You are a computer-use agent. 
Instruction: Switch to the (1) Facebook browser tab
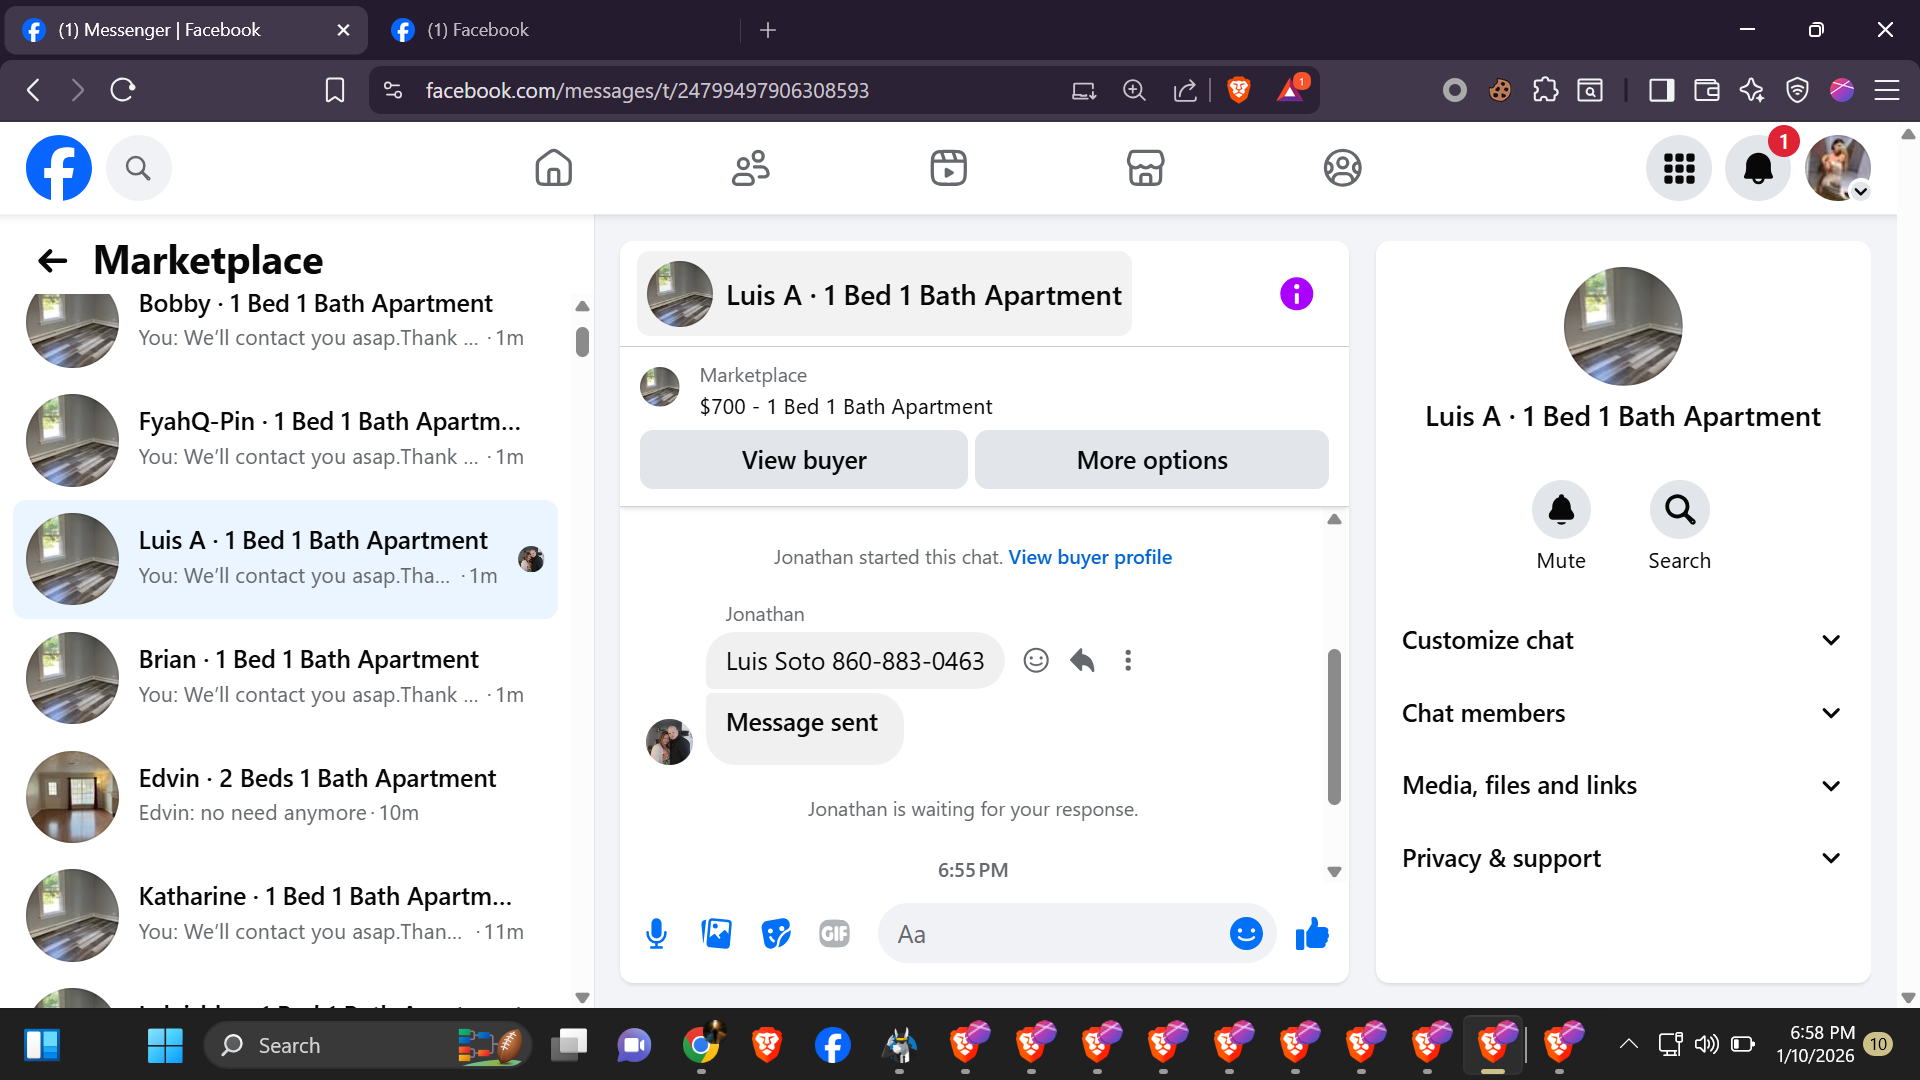pyautogui.click(x=478, y=30)
